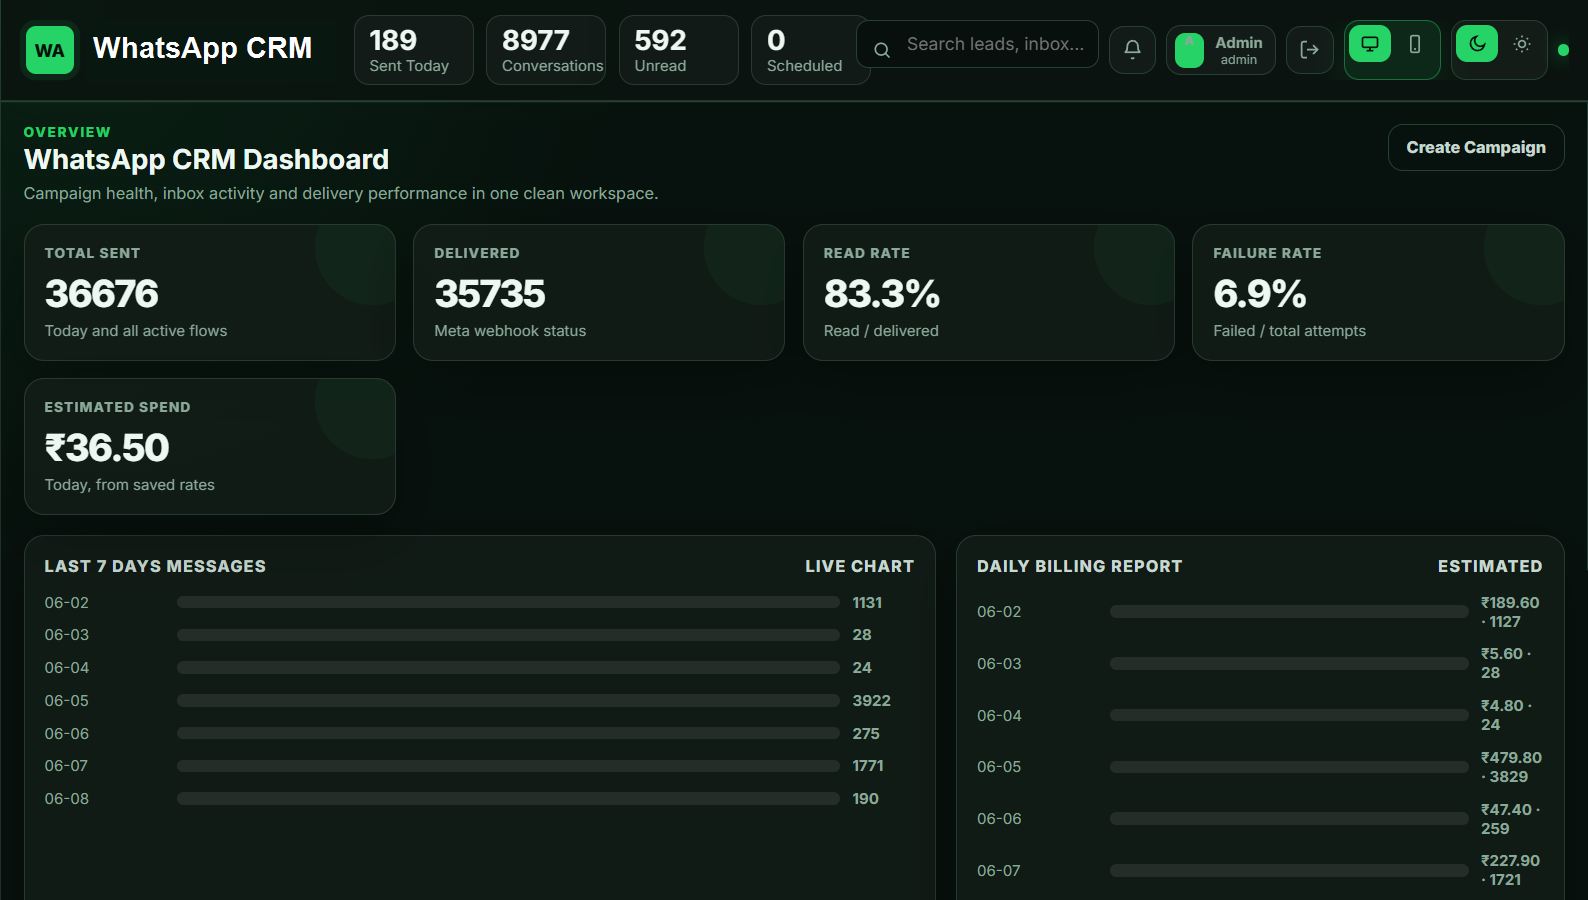The image size is (1588, 900).
Task: Click the Today, from saved rates text
Action: pyautogui.click(x=130, y=485)
